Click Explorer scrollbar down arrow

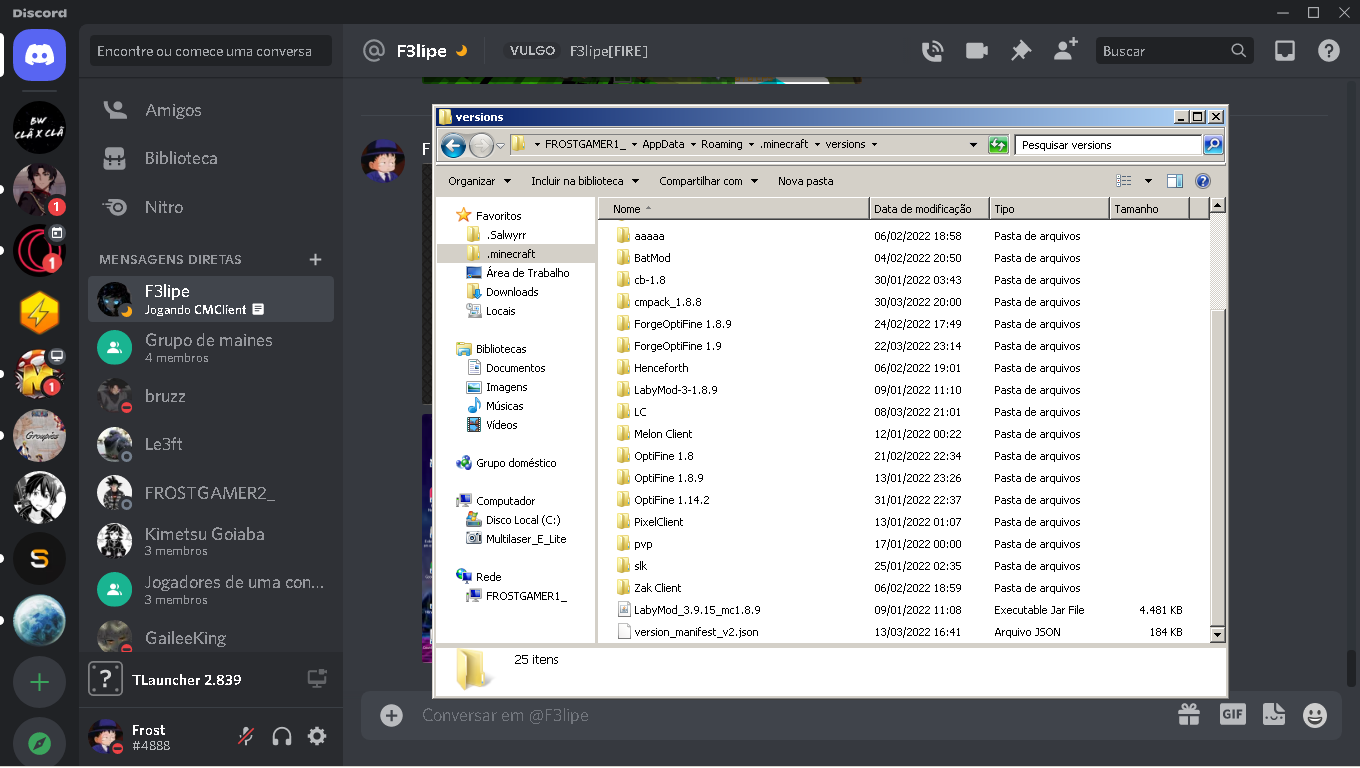pos(1217,634)
